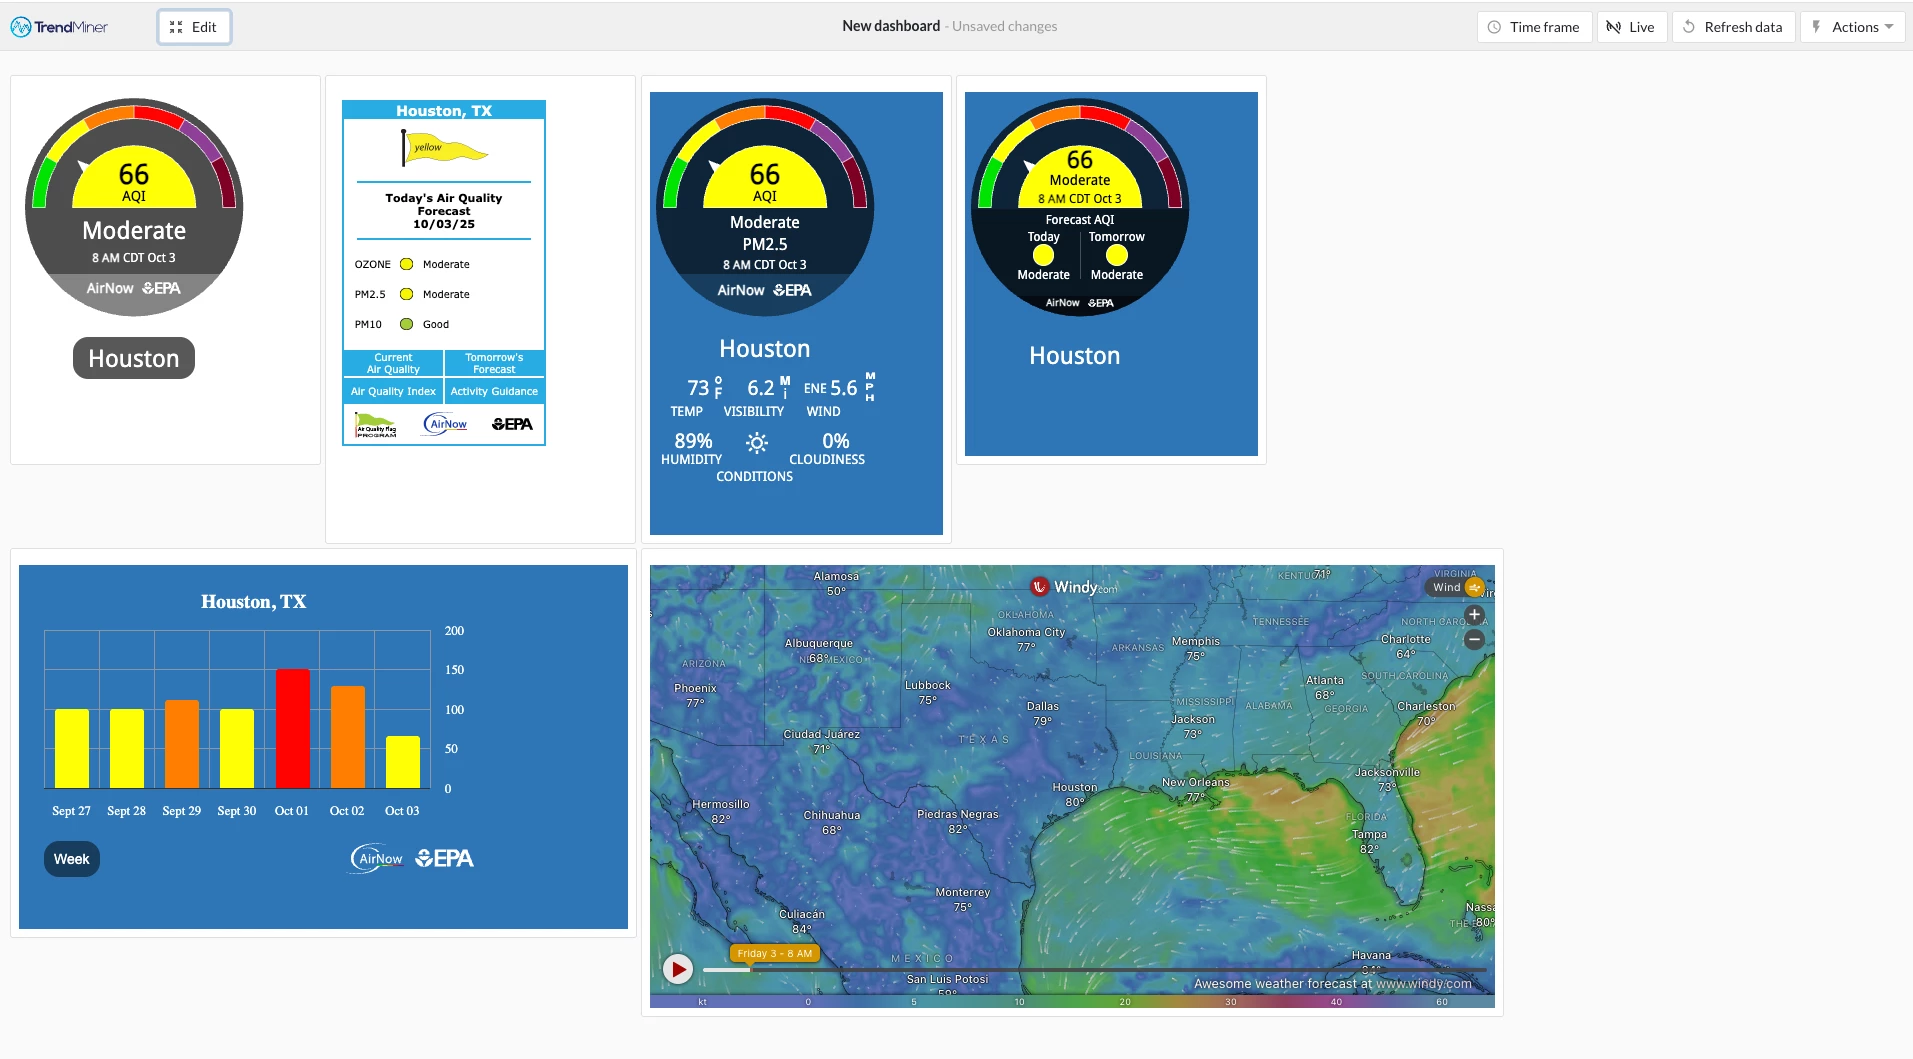The width and height of the screenshot is (1913, 1059).
Task: Click the AirNow logo below weekly chart
Action: click(x=377, y=858)
